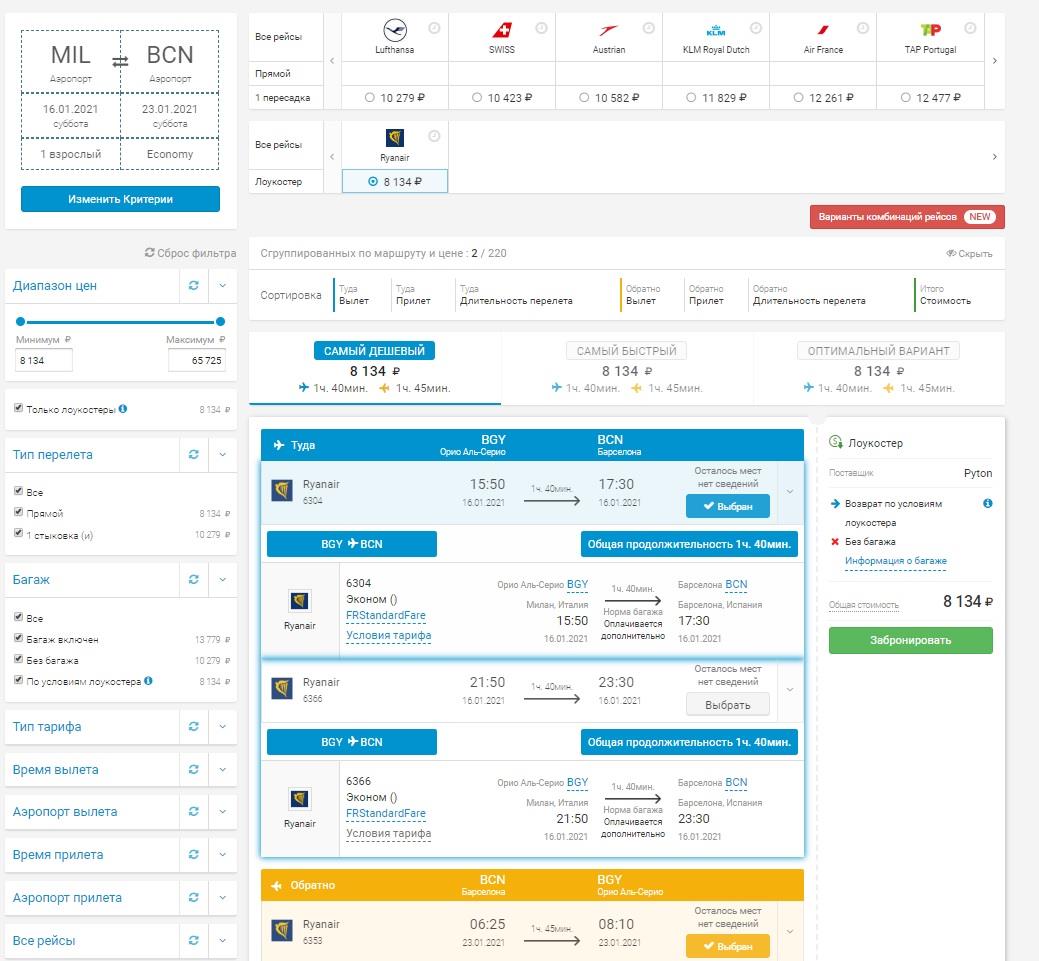This screenshot has width=1039, height=961.
Task: Click the SWISS airline logo
Action: click(502, 30)
